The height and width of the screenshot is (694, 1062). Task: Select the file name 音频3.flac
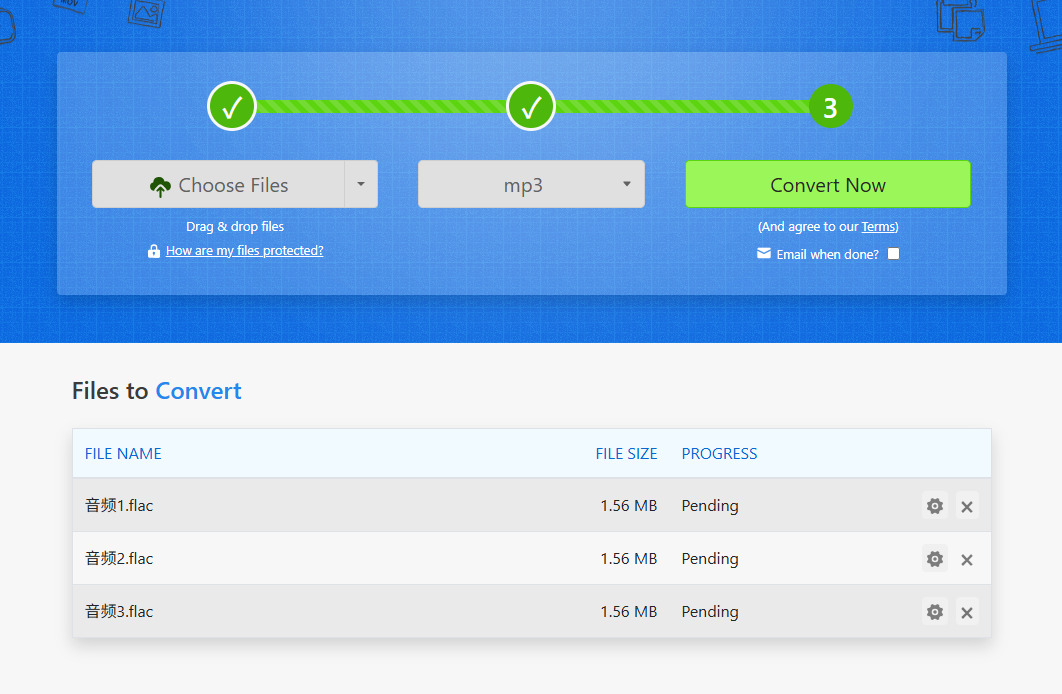[119, 611]
